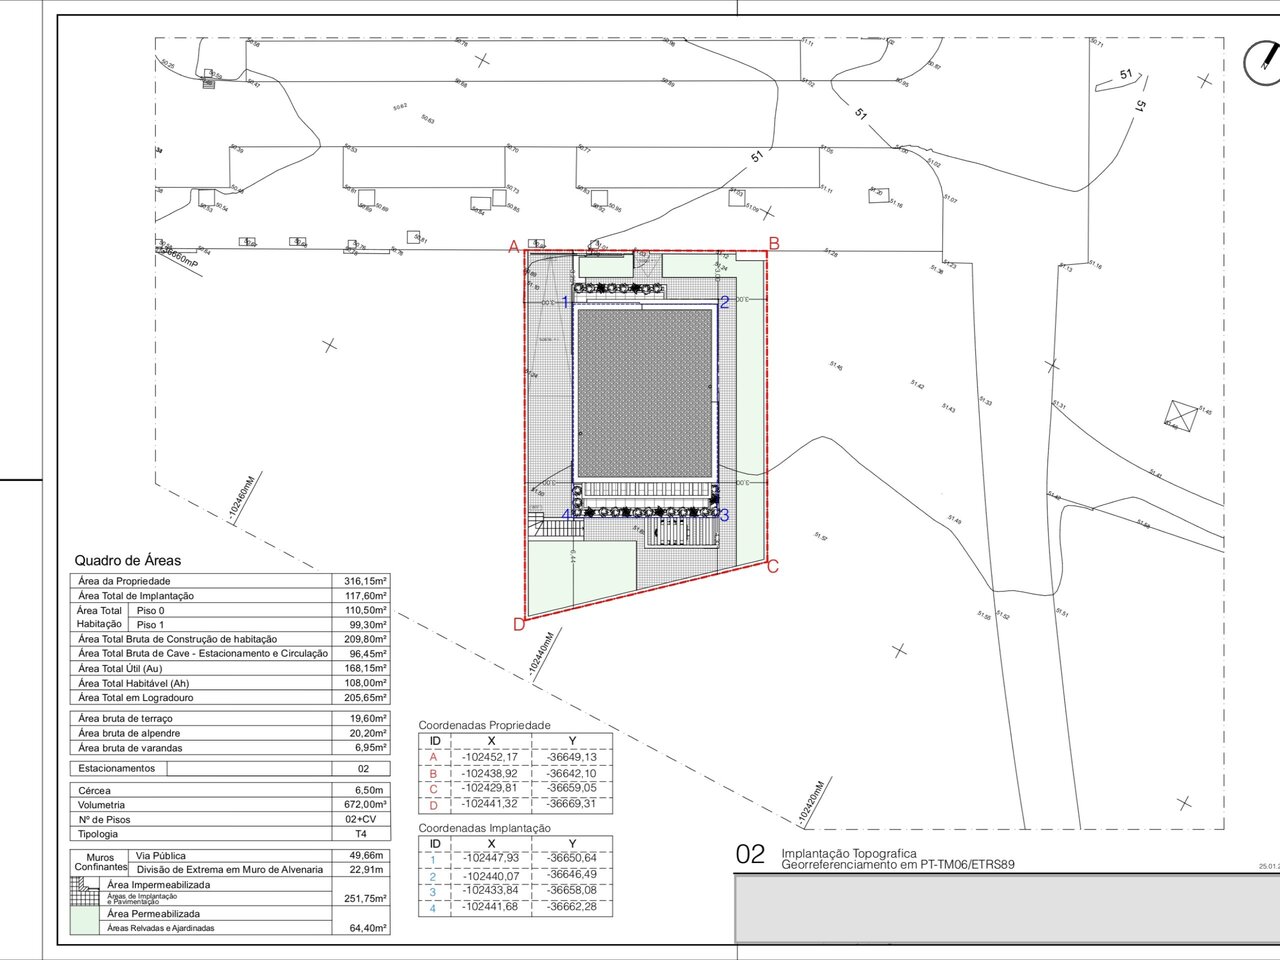Click the drawing number 02 label
1280x960 pixels.
point(750,855)
